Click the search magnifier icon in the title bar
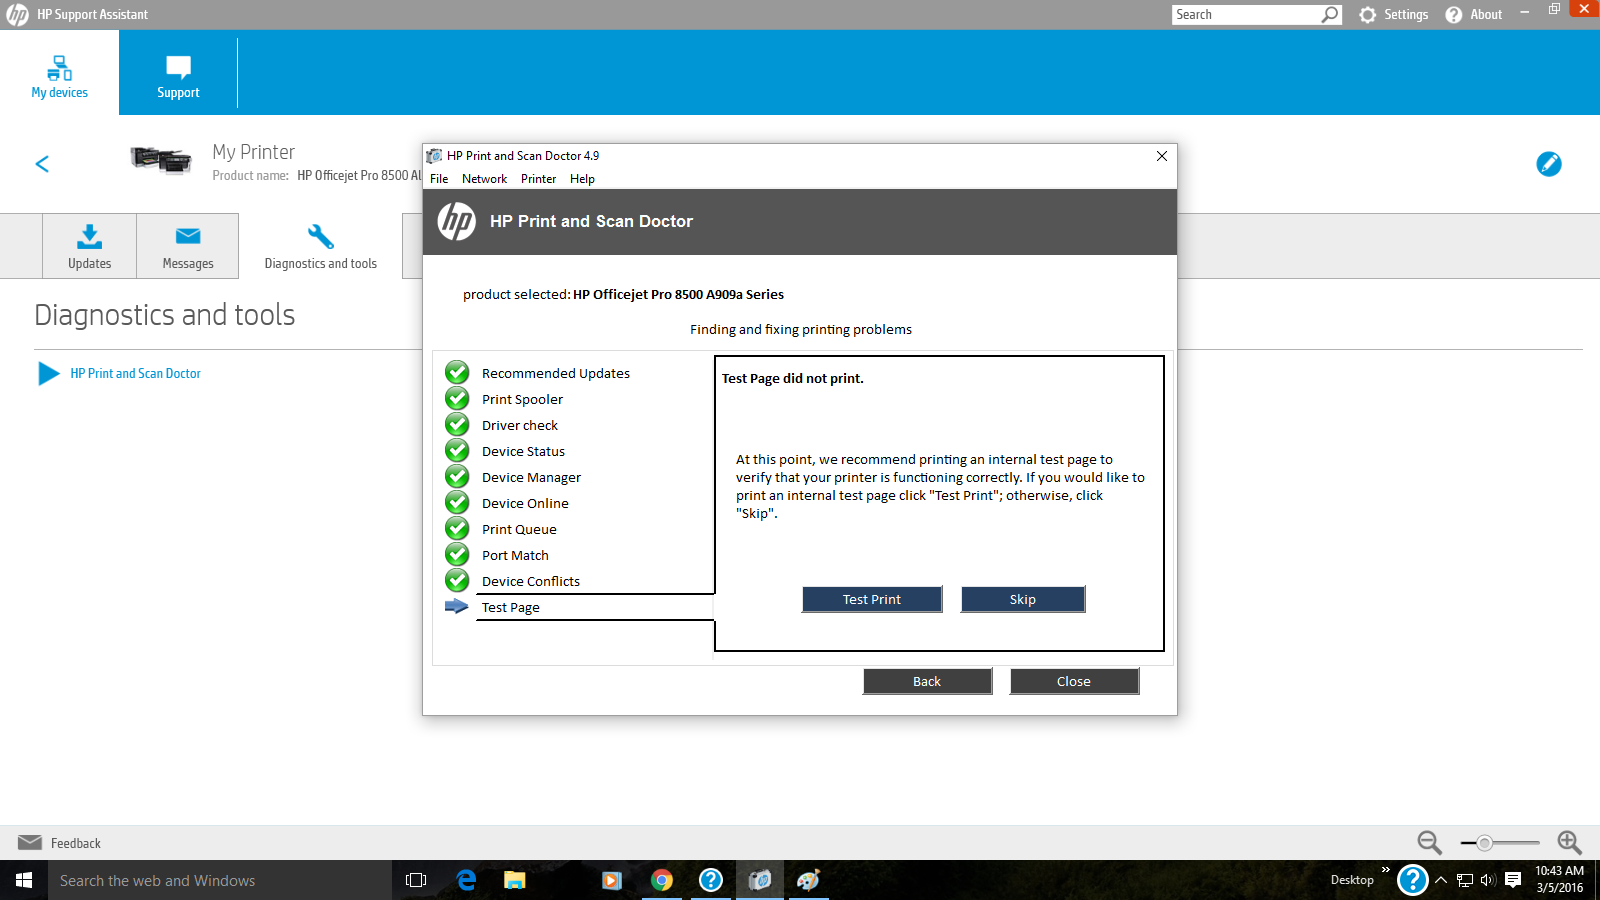1600x900 pixels. 1330,14
